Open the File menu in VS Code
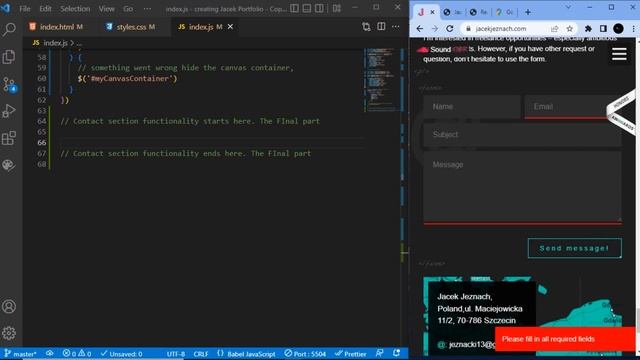This screenshot has width=640, height=360. click(25, 9)
